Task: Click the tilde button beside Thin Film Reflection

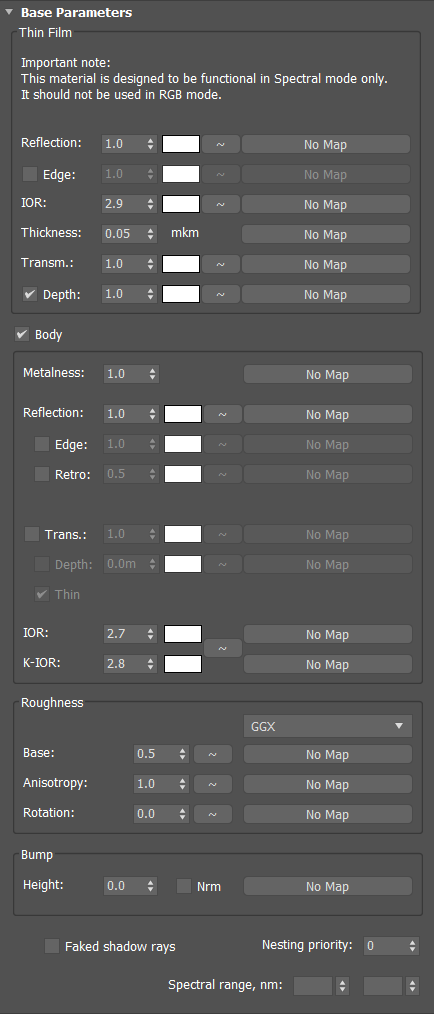Action: pos(221,144)
